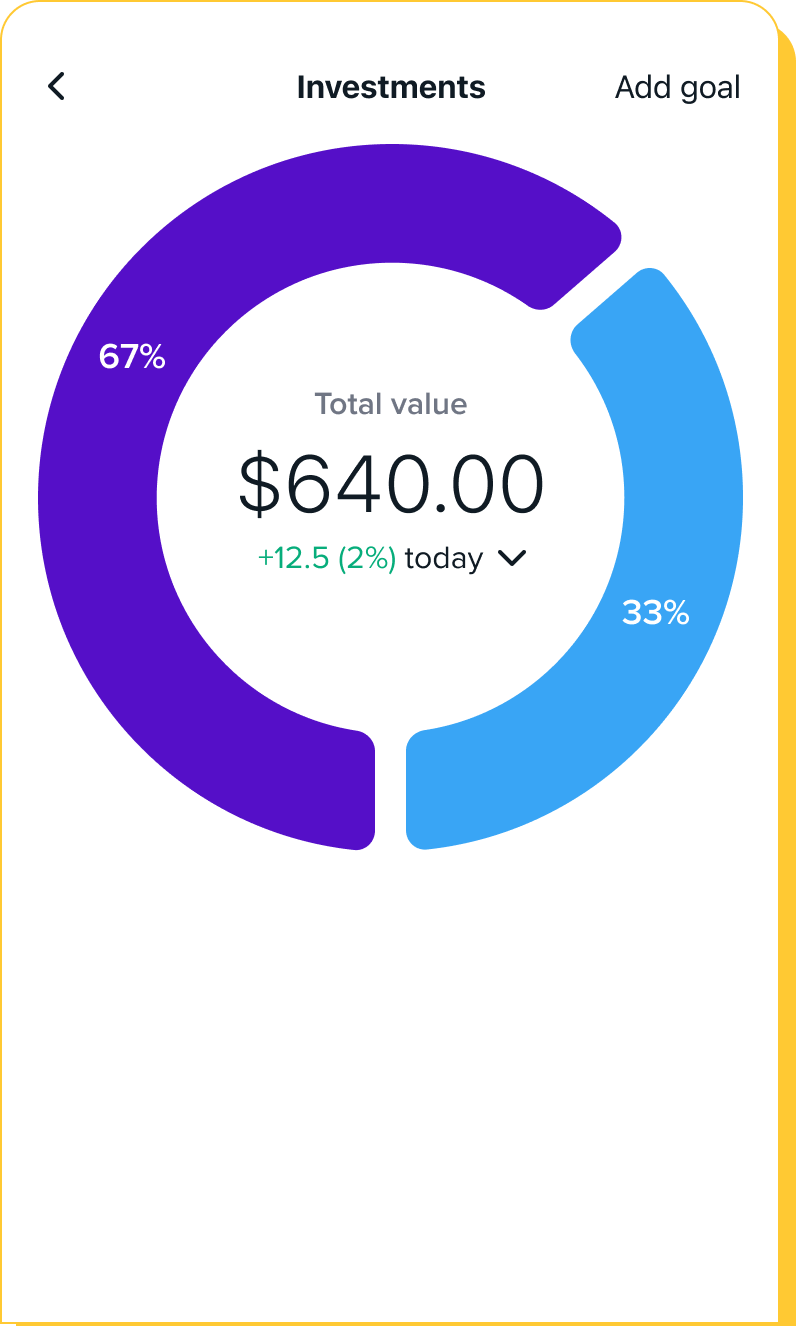
Task: Tap the back arrow icon
Action: tap(57, 87)
